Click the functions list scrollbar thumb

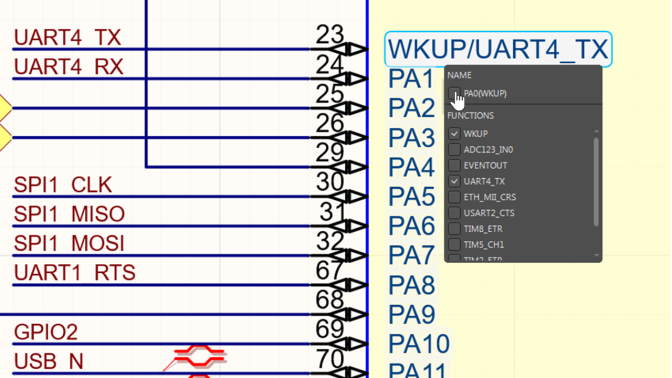596,182
